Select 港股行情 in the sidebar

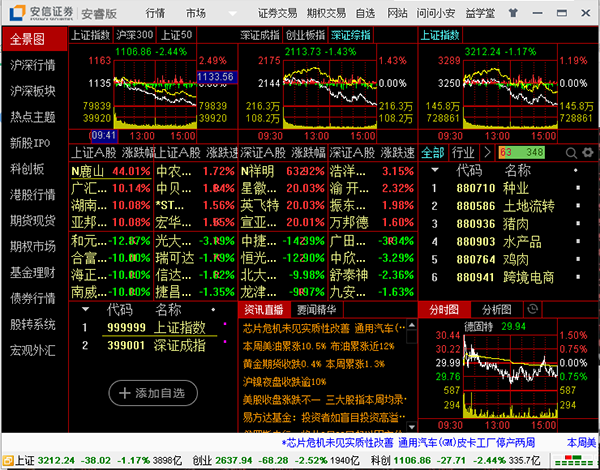point(33,195)
